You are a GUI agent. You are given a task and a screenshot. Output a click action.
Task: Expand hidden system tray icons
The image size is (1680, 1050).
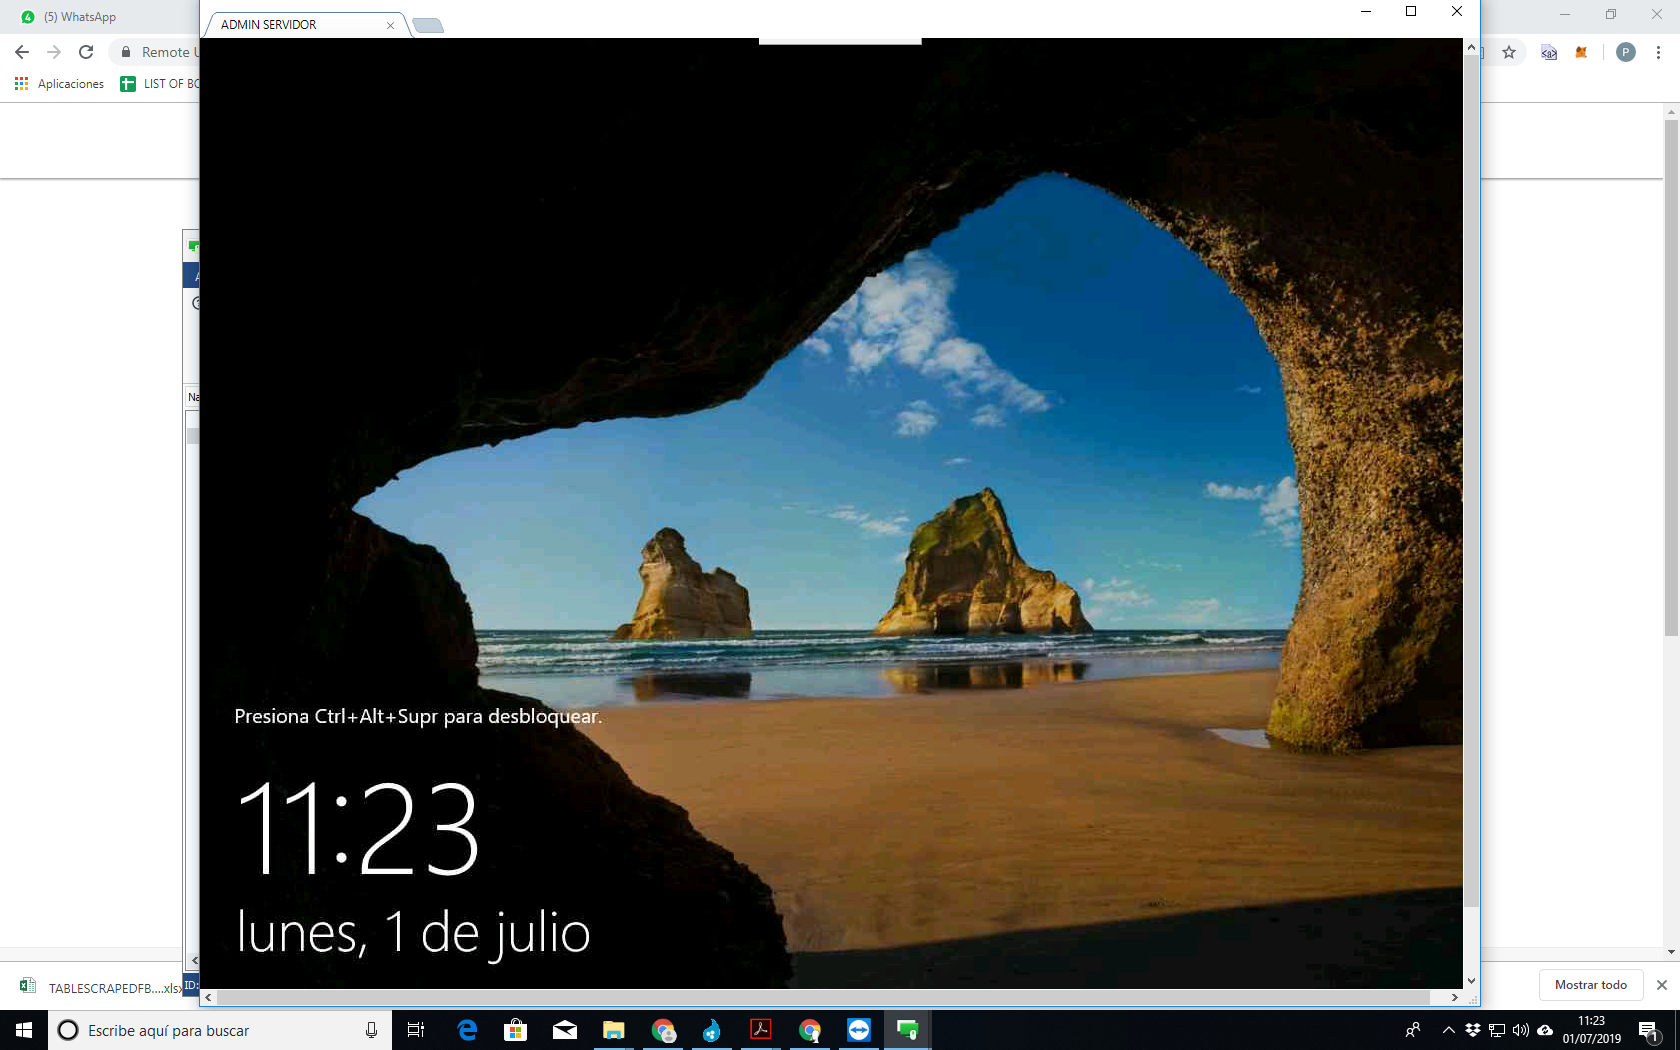coord(1448,1030)
